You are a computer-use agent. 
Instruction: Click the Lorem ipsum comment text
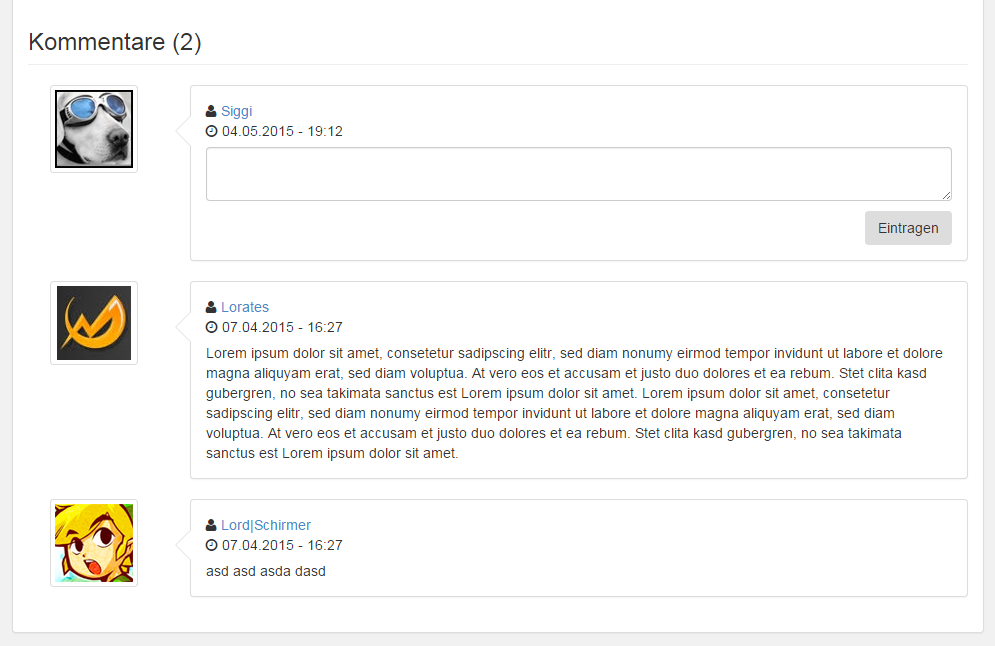[x=574, y=403]
